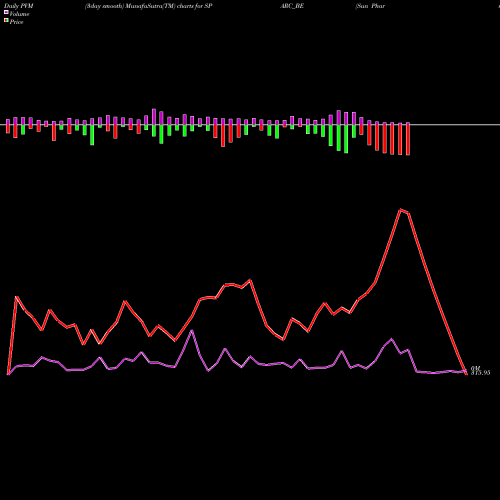500x500 pixels.
Task: Click the tallest peak of the magenta volume line
Action: [x=192, y=331]
